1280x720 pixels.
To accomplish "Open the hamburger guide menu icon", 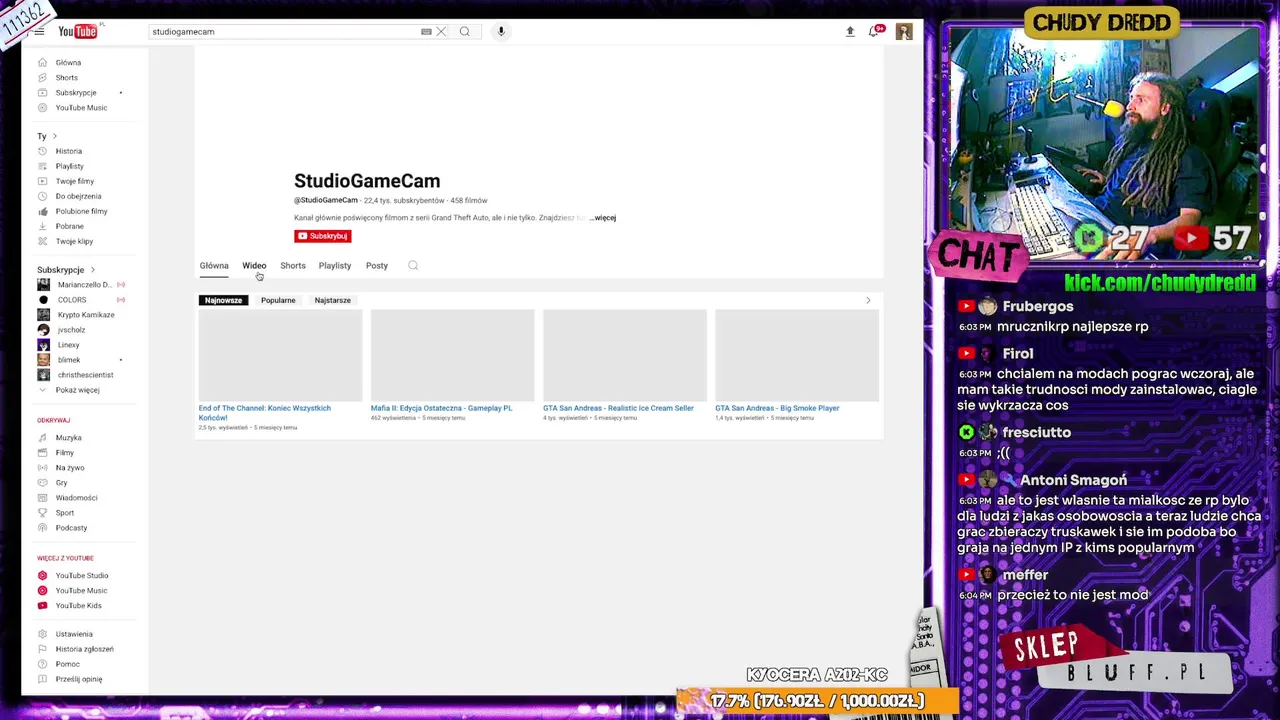I will click(39, 32).
